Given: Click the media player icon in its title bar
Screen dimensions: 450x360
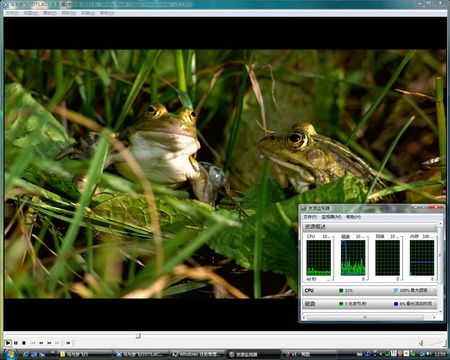Looking at the screenshot, I should pyautogui.click(x=5, y=4).
